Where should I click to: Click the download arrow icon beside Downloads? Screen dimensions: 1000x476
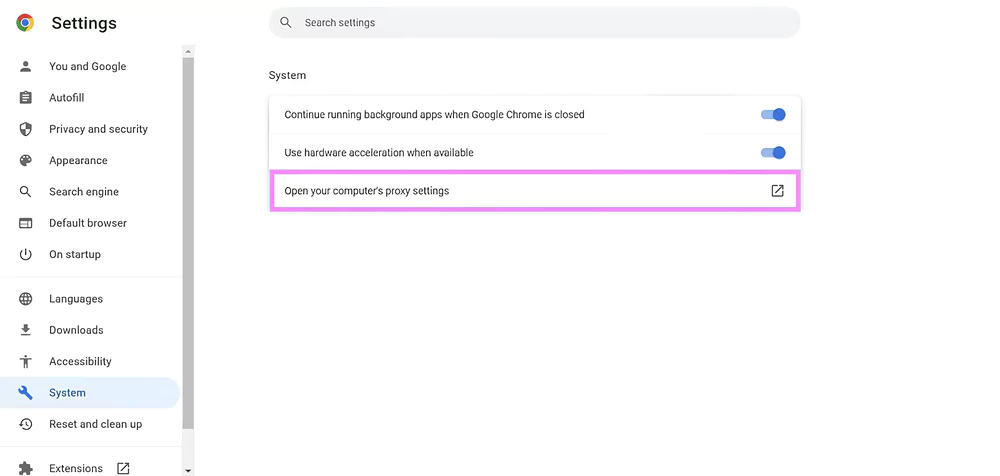[26, 330]
